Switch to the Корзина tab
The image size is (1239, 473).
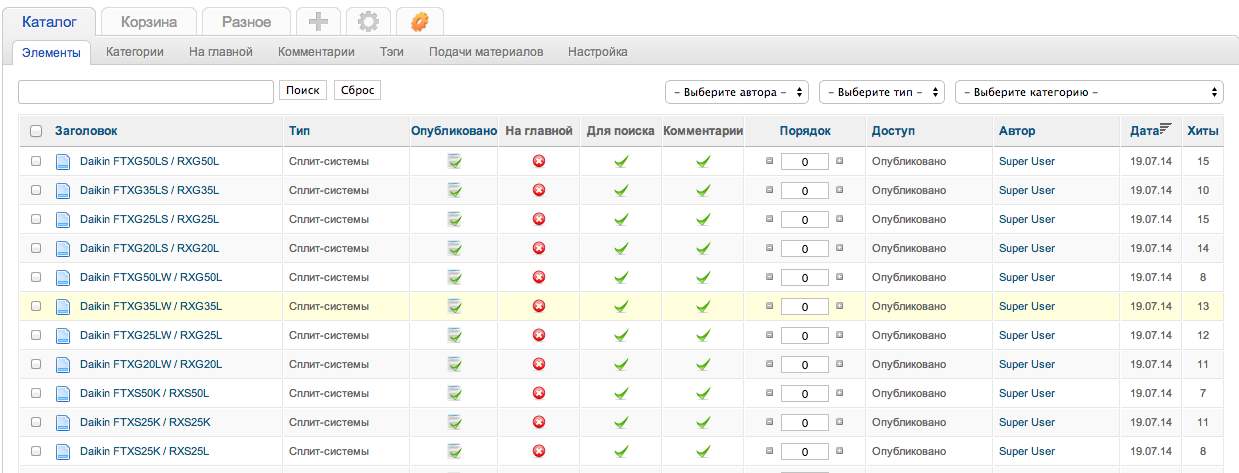pos(149,21)
